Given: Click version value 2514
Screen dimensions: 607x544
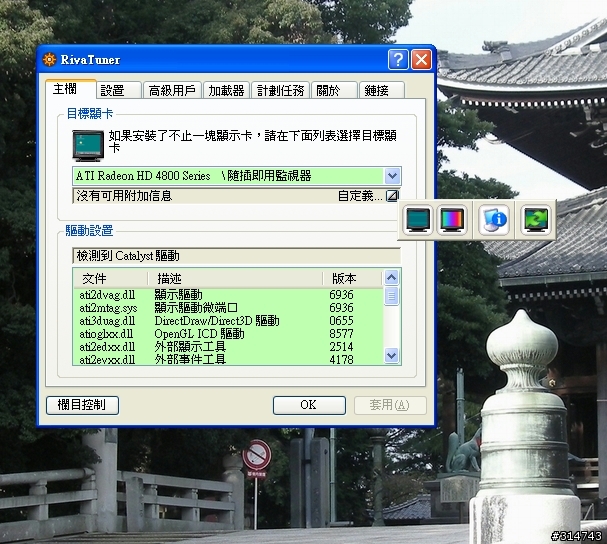Looking at the screenshot, I should (x=341, y=347).
